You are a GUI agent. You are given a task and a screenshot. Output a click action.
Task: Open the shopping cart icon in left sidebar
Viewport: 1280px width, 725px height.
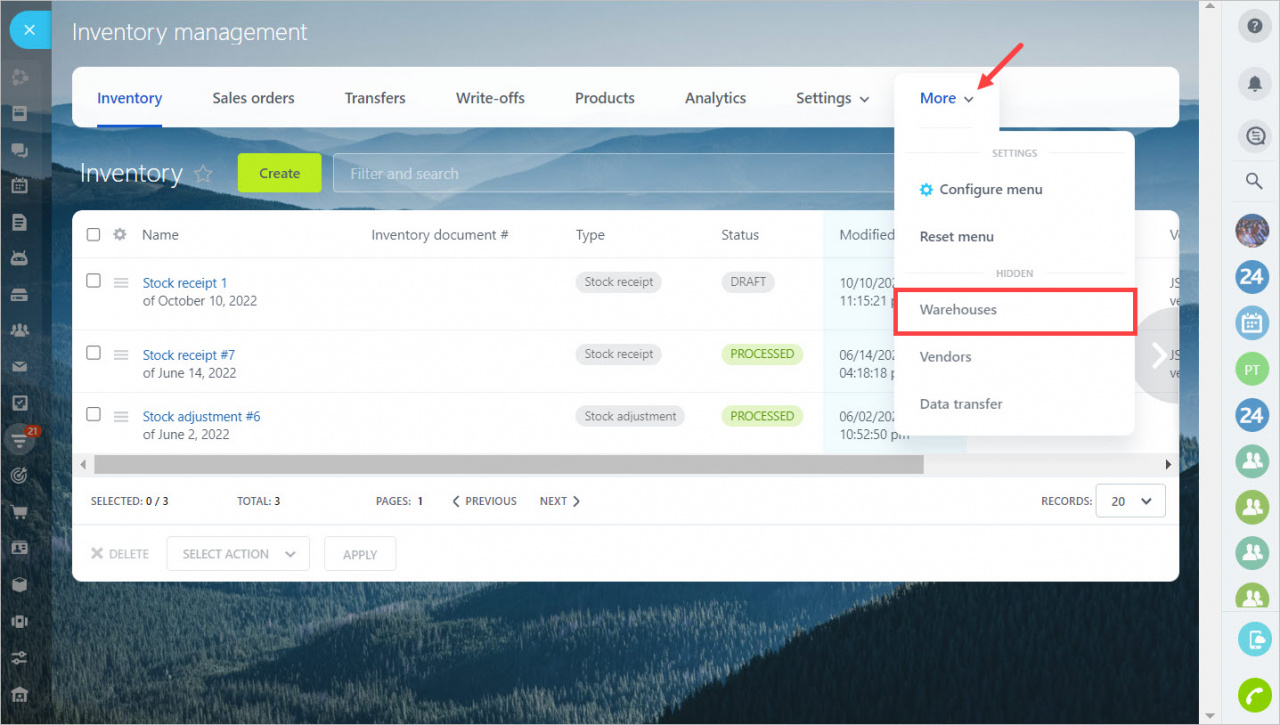19,512
